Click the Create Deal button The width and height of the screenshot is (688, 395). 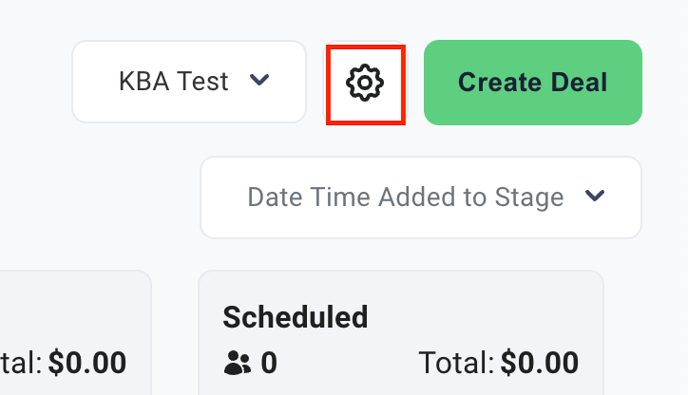533,83
